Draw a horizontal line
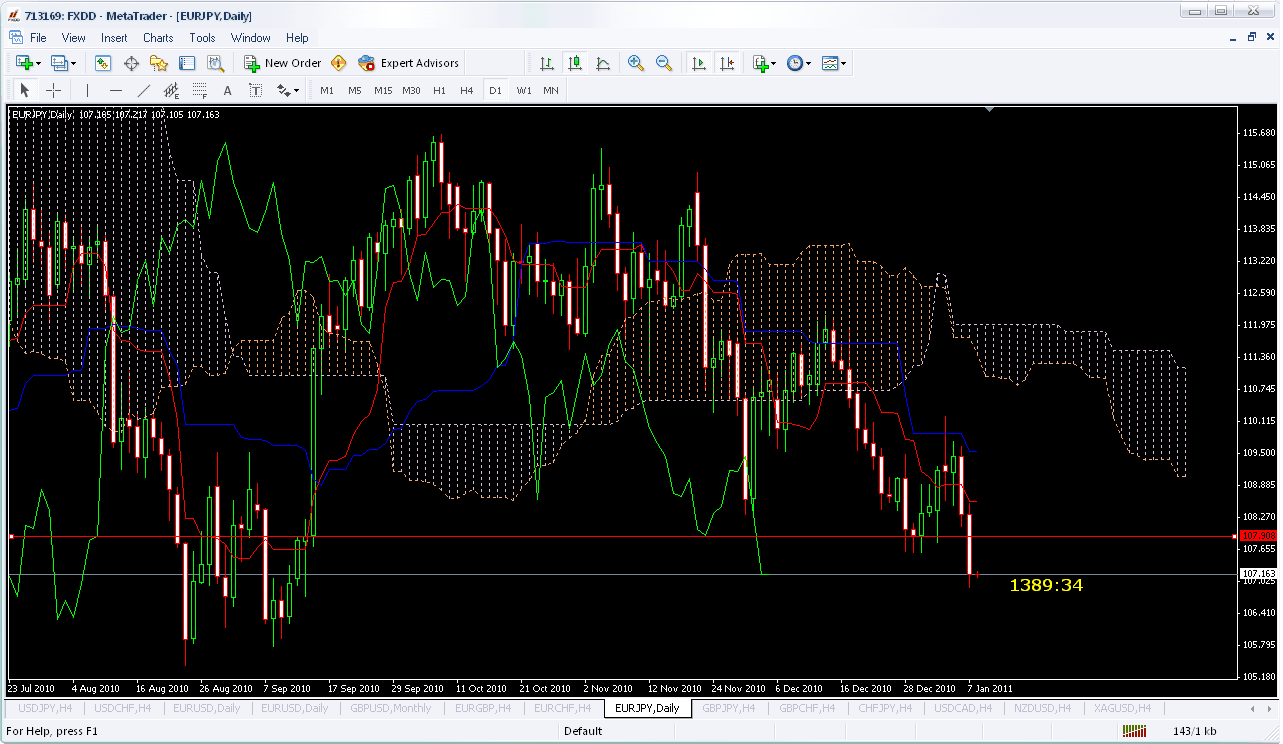This screenshot has height=744, width=1283. 116,90
